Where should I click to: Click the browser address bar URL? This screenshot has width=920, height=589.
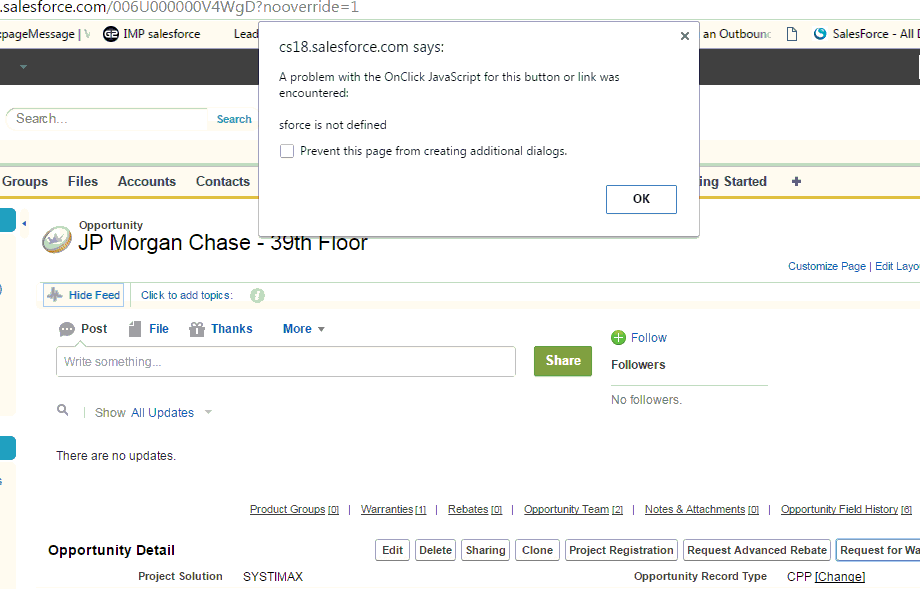click(180, 8)
